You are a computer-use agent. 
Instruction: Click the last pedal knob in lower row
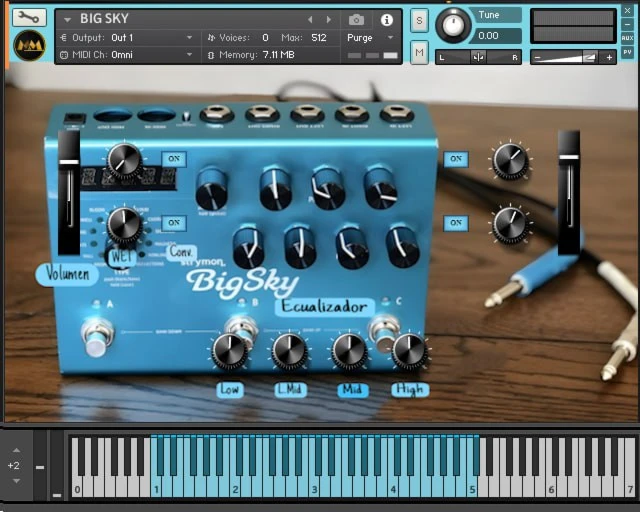click(402, 246)
